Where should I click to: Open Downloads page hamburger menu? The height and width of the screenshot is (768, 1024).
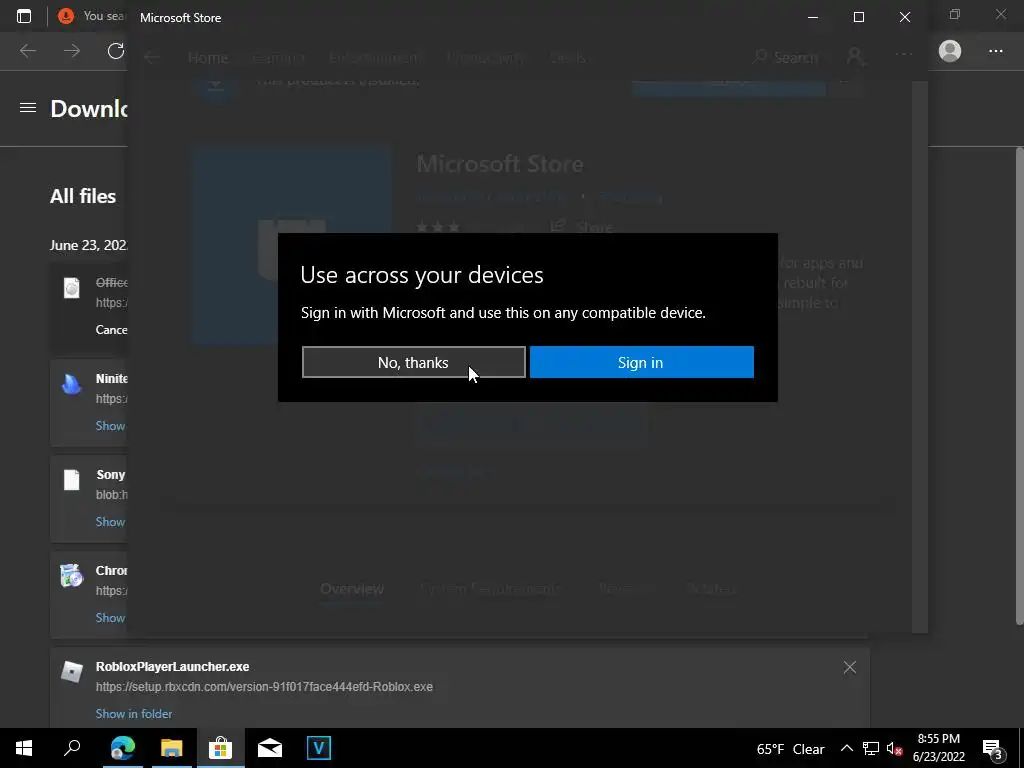tap(27, 108)
